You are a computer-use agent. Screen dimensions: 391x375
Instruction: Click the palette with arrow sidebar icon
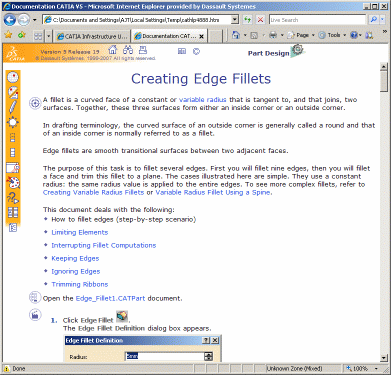pos(13,182)
